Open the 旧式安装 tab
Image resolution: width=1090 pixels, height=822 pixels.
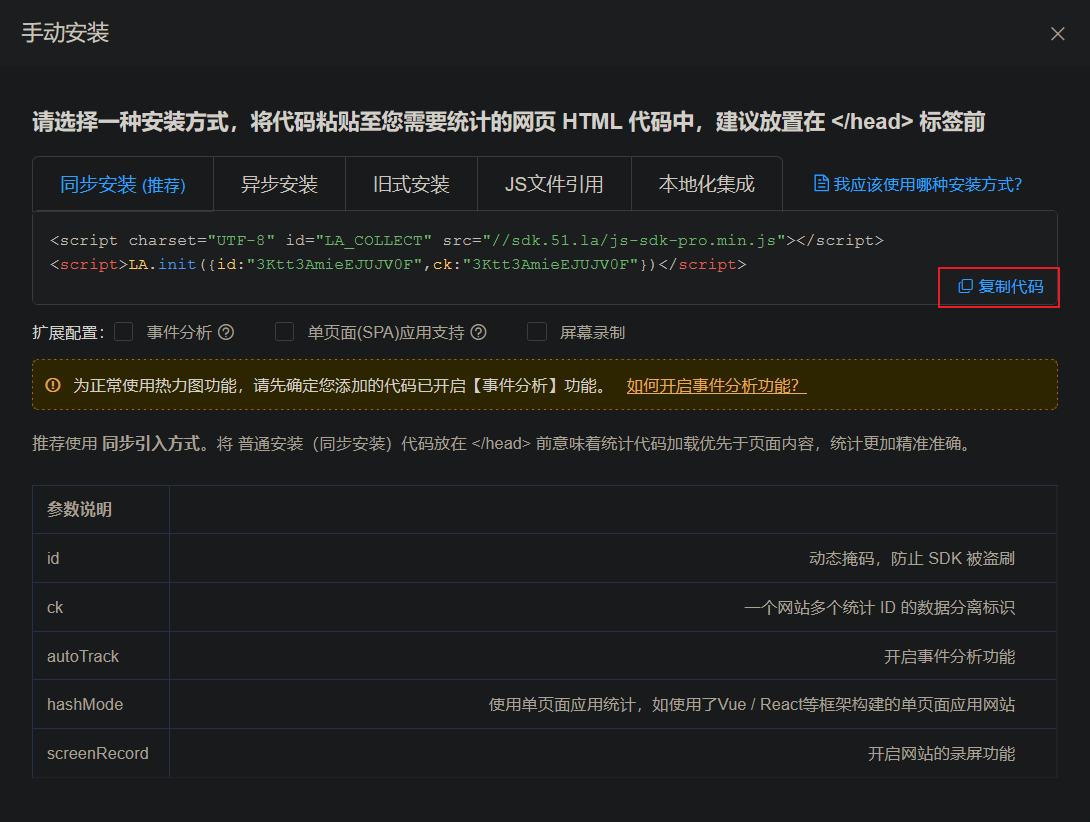pos(412,184)
